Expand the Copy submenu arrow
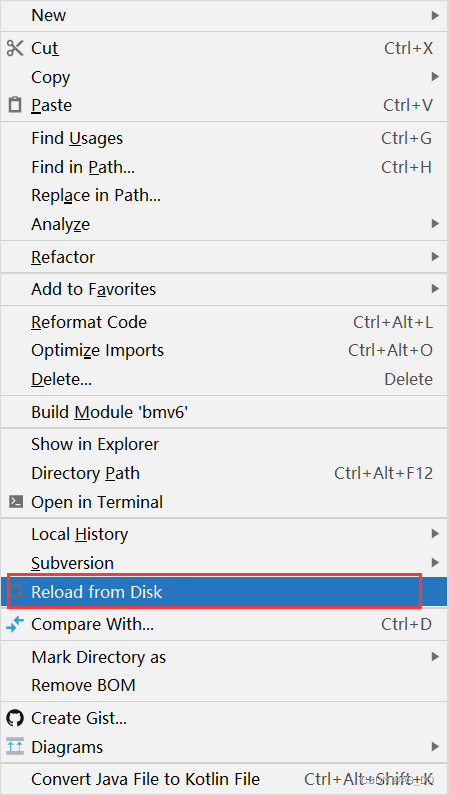The image size is (449, 795). coord(435,77)
